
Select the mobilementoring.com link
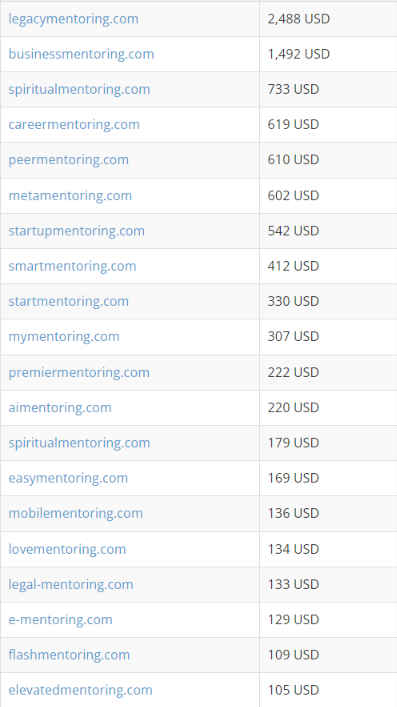pyautogui.click(x=75, y=513)
